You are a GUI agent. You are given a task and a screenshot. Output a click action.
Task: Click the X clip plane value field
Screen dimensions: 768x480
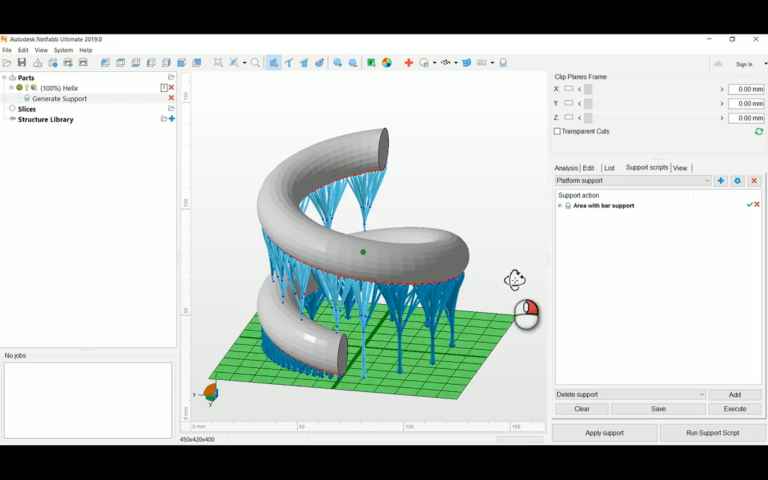coord(746,89)
